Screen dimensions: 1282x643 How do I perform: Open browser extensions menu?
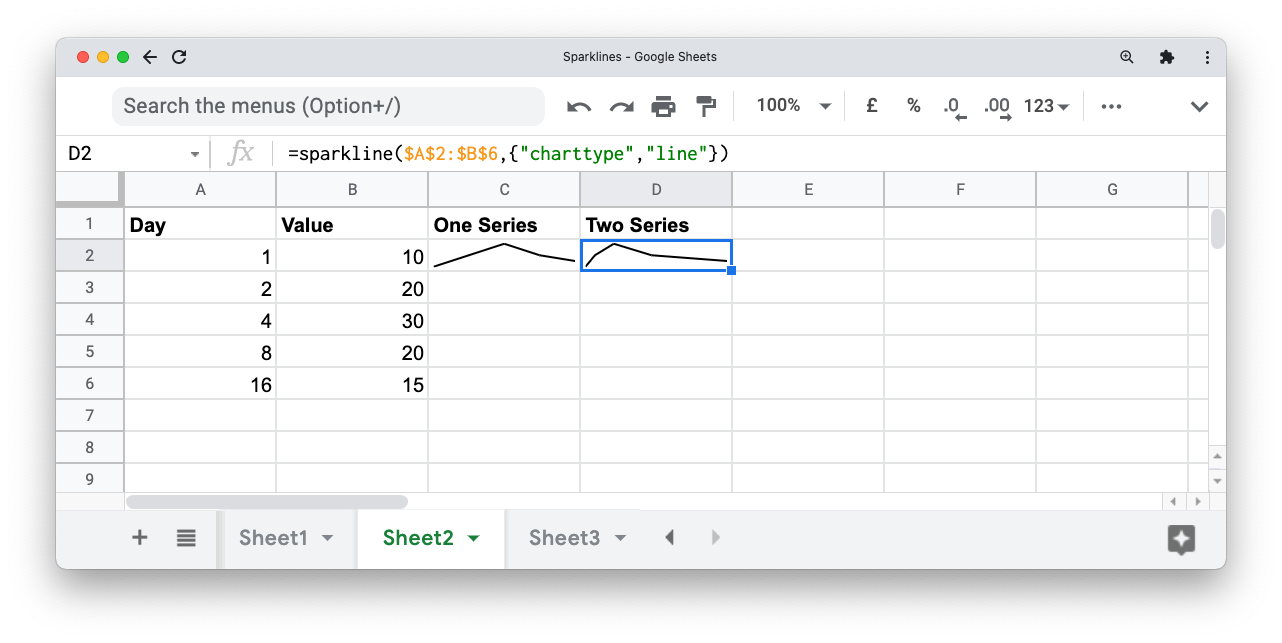1167,57
